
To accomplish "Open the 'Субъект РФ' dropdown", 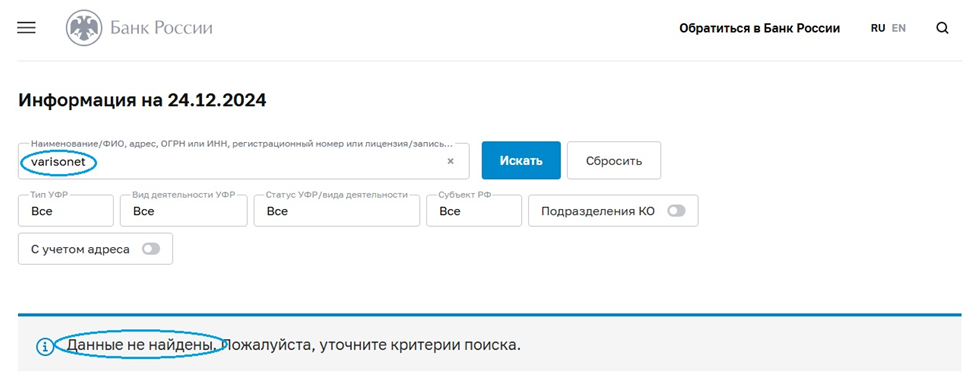I will (x=474, y=211).
